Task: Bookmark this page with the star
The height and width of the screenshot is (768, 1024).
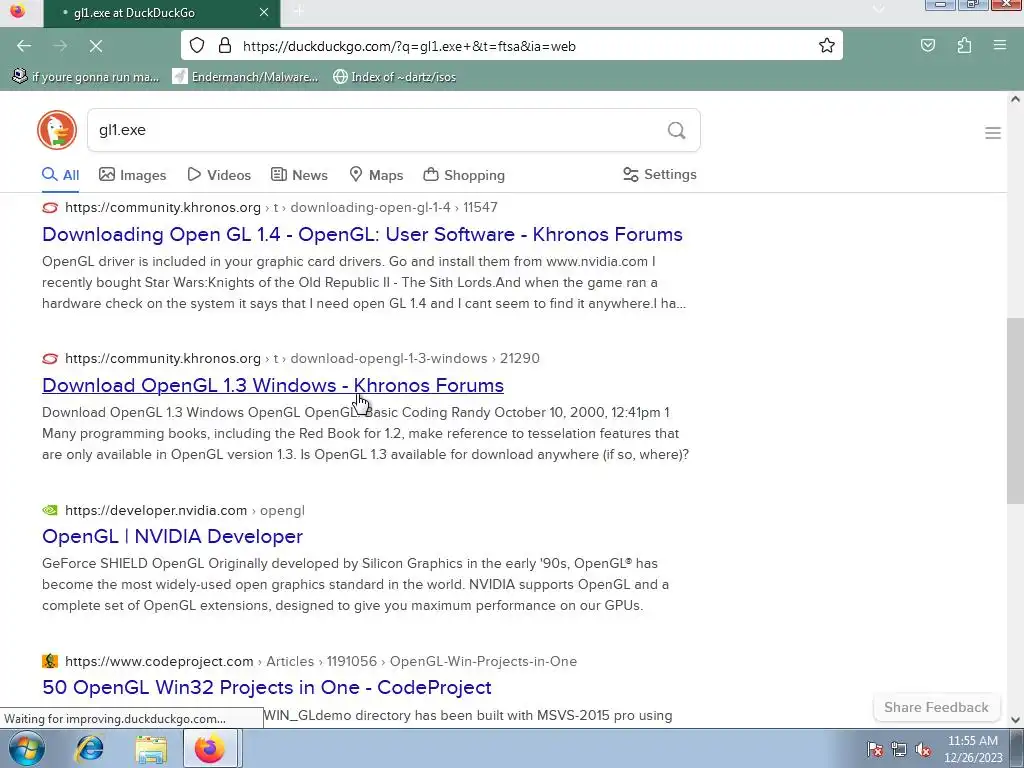Action: coord(826,46)
